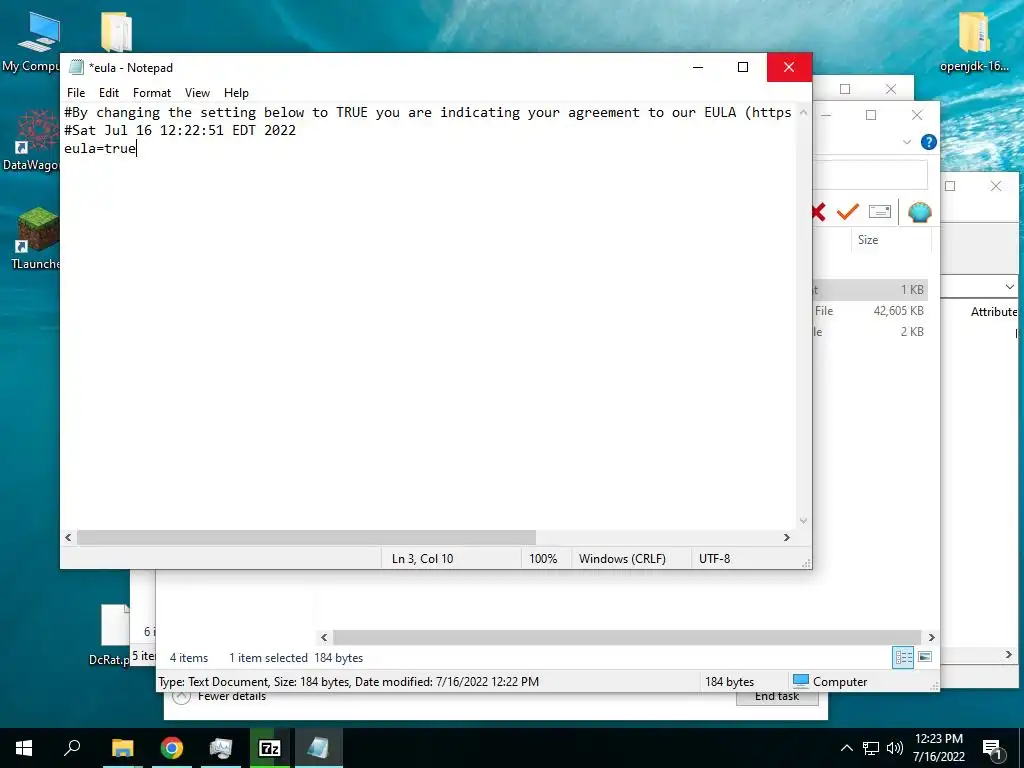The height and width of the screenshot is (768, 1024).
Task: Switch to large icons view layout icon
Action: click(925, 657)
